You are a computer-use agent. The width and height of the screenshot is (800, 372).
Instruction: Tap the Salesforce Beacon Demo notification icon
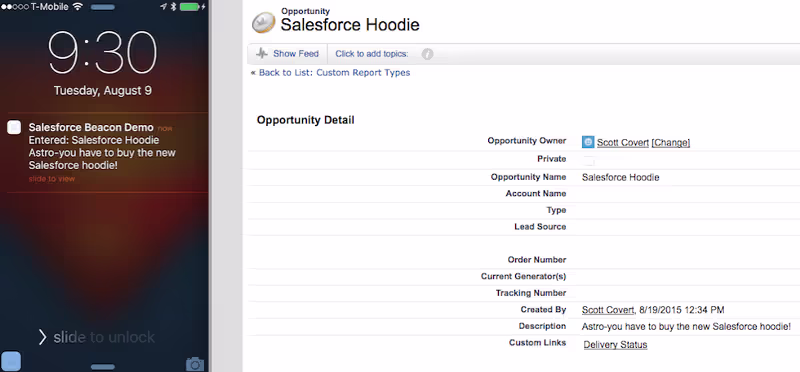pos(14,128)
